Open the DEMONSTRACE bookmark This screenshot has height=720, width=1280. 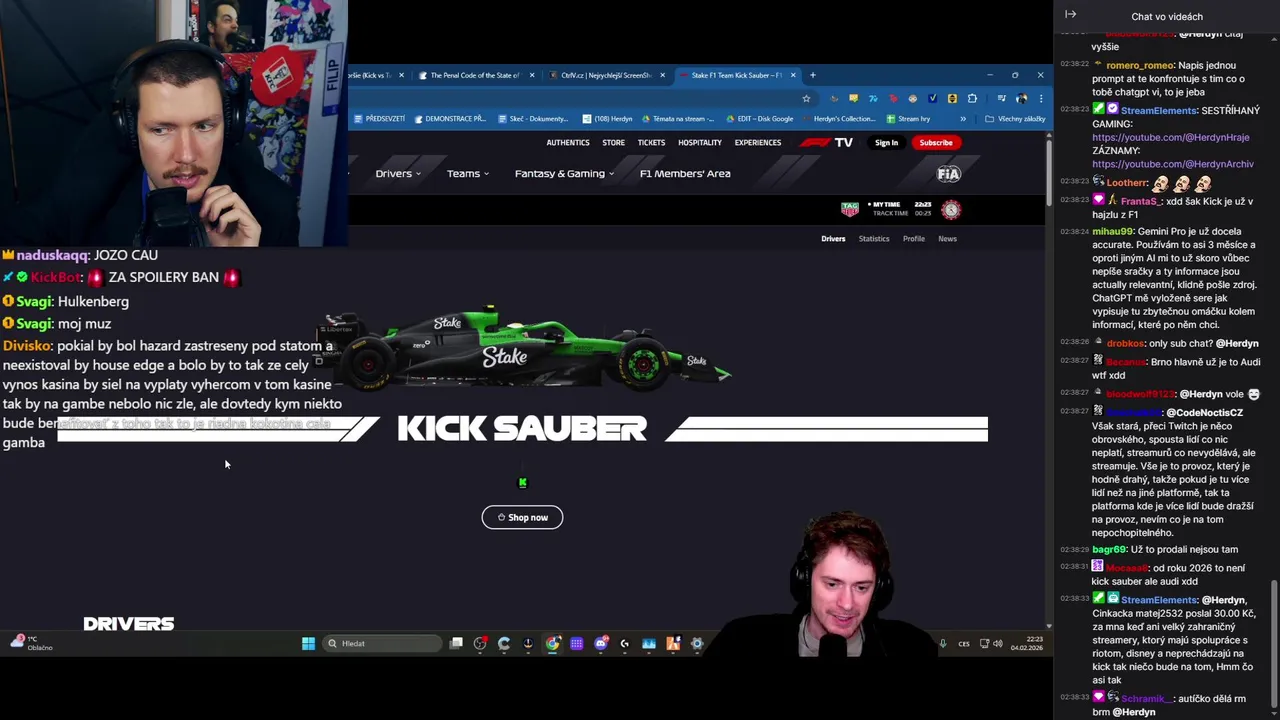(449, 118)
